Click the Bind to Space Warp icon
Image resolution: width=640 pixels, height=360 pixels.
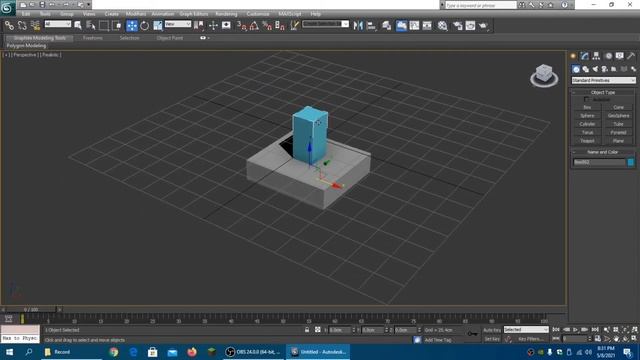[x=35, y=26]
